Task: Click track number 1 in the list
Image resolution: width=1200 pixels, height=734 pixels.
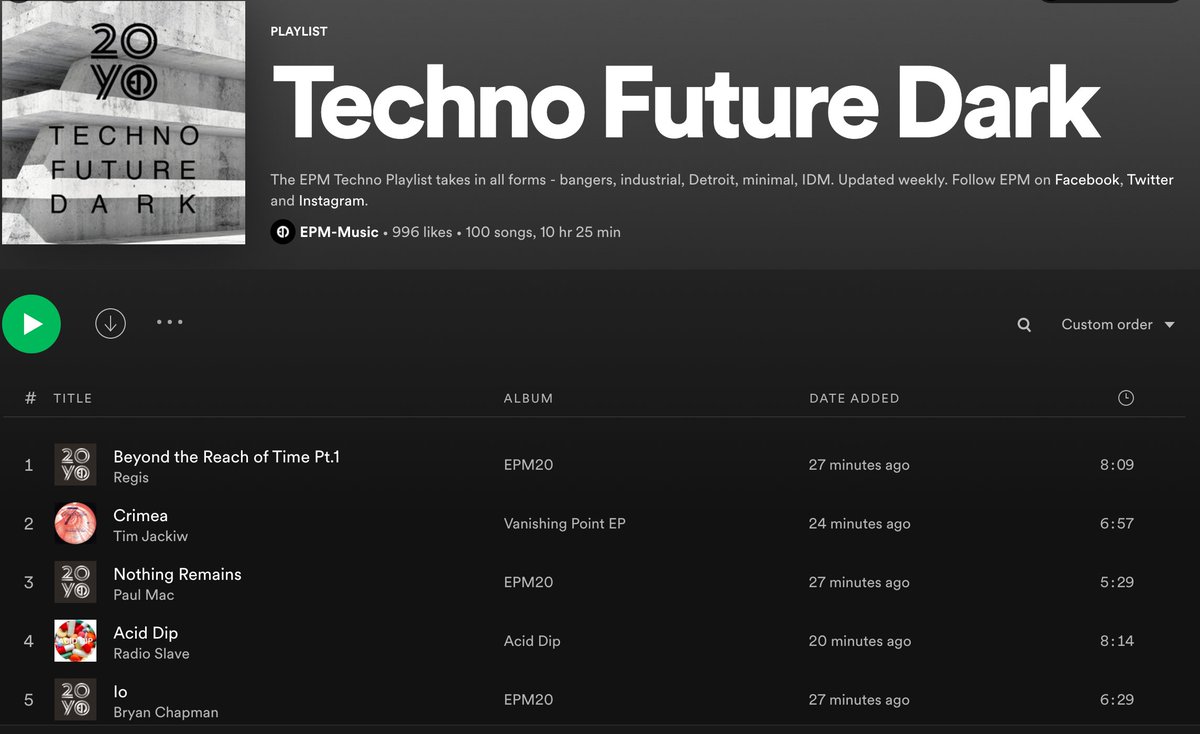Action: tap(29, 465)
